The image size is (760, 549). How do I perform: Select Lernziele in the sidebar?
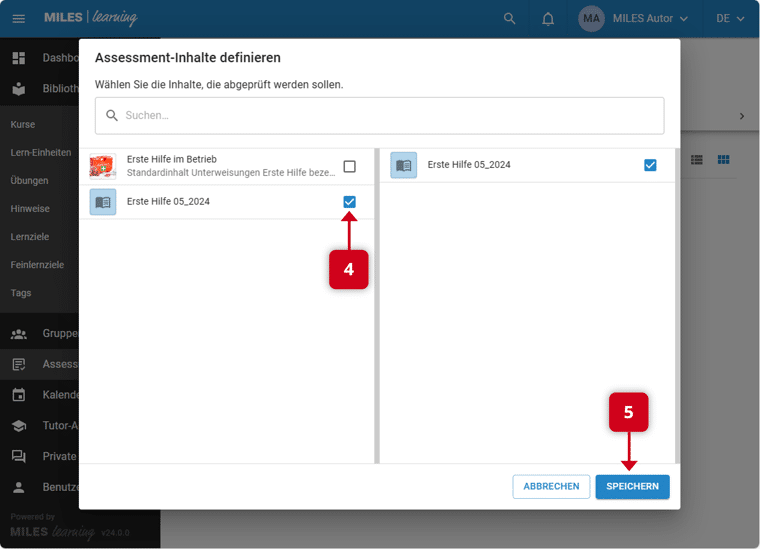pyautogui.click(x=29, y=237)
